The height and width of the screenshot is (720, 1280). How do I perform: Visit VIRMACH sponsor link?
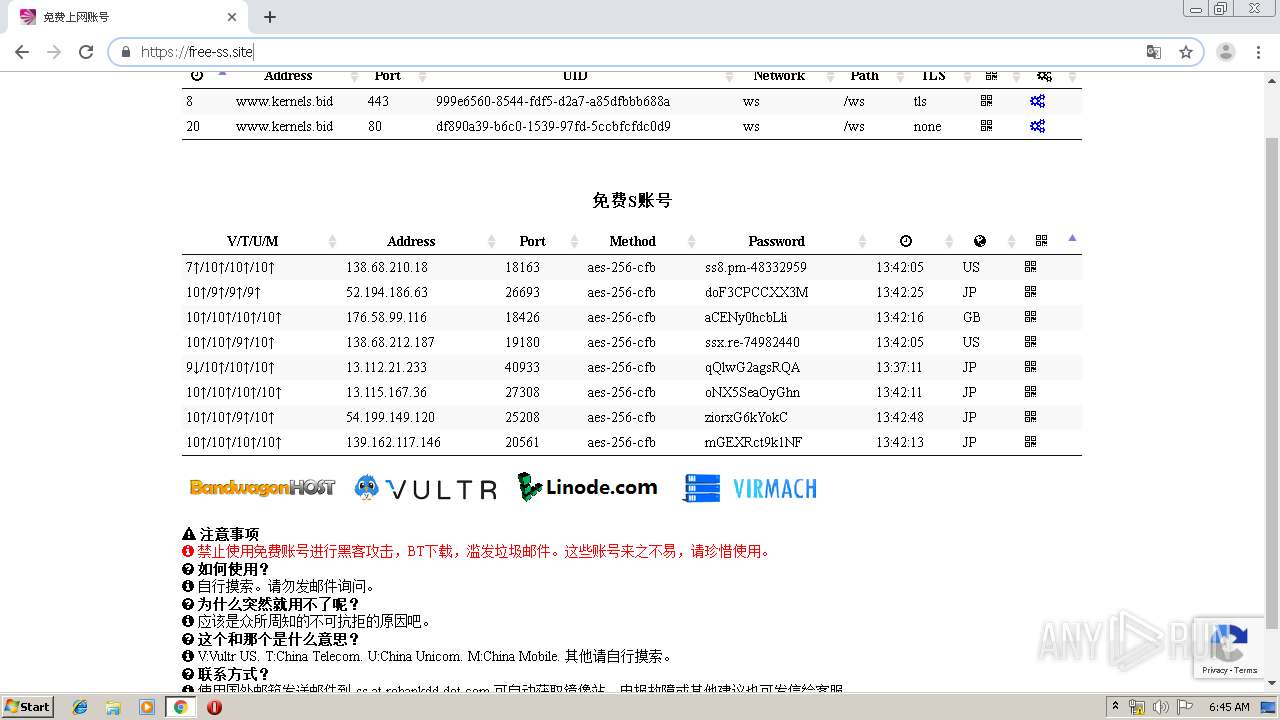click(x=750, y=488)
